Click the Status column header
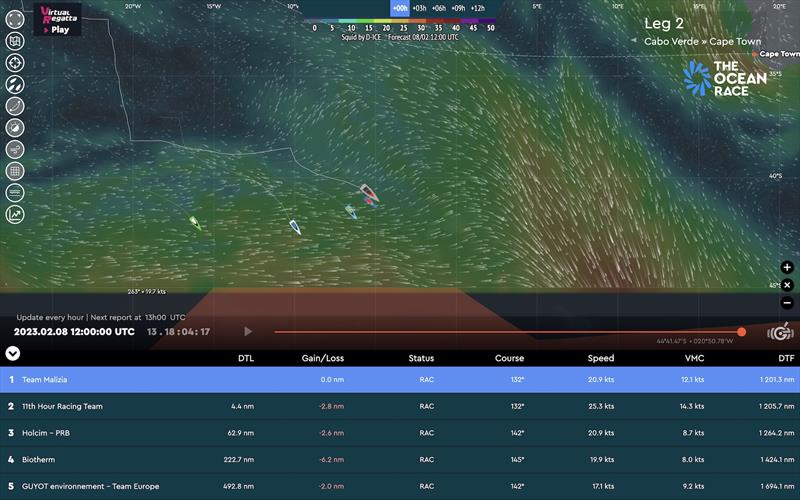Image resolution: width=800 pixels, height=500 pixels. [x=421, y=358]
